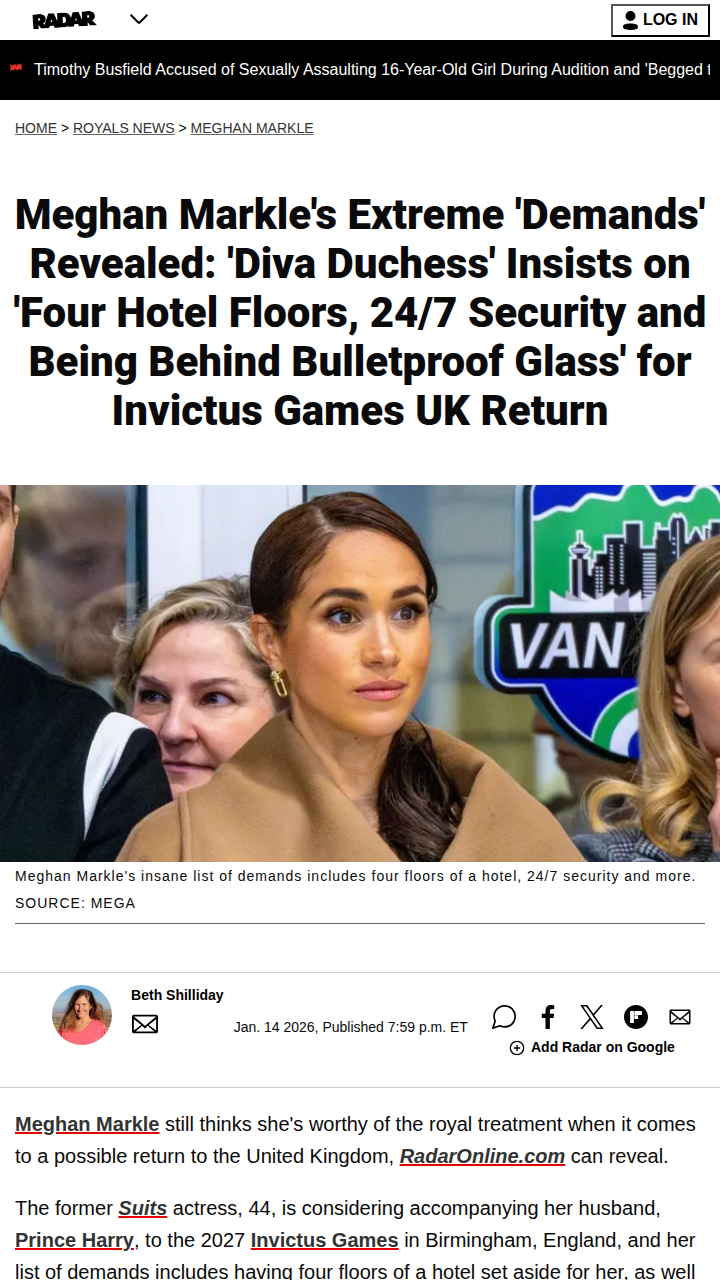This screenshot has height=1280, width=720.
Task: Click Add Radar on Google
Action: click(x=592, y=1047)
